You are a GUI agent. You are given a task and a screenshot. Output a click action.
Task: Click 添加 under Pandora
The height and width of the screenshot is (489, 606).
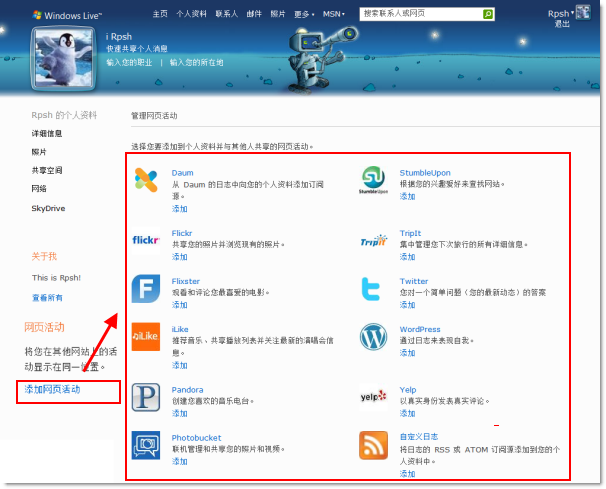pyautogui.click(x=179, y=413)
